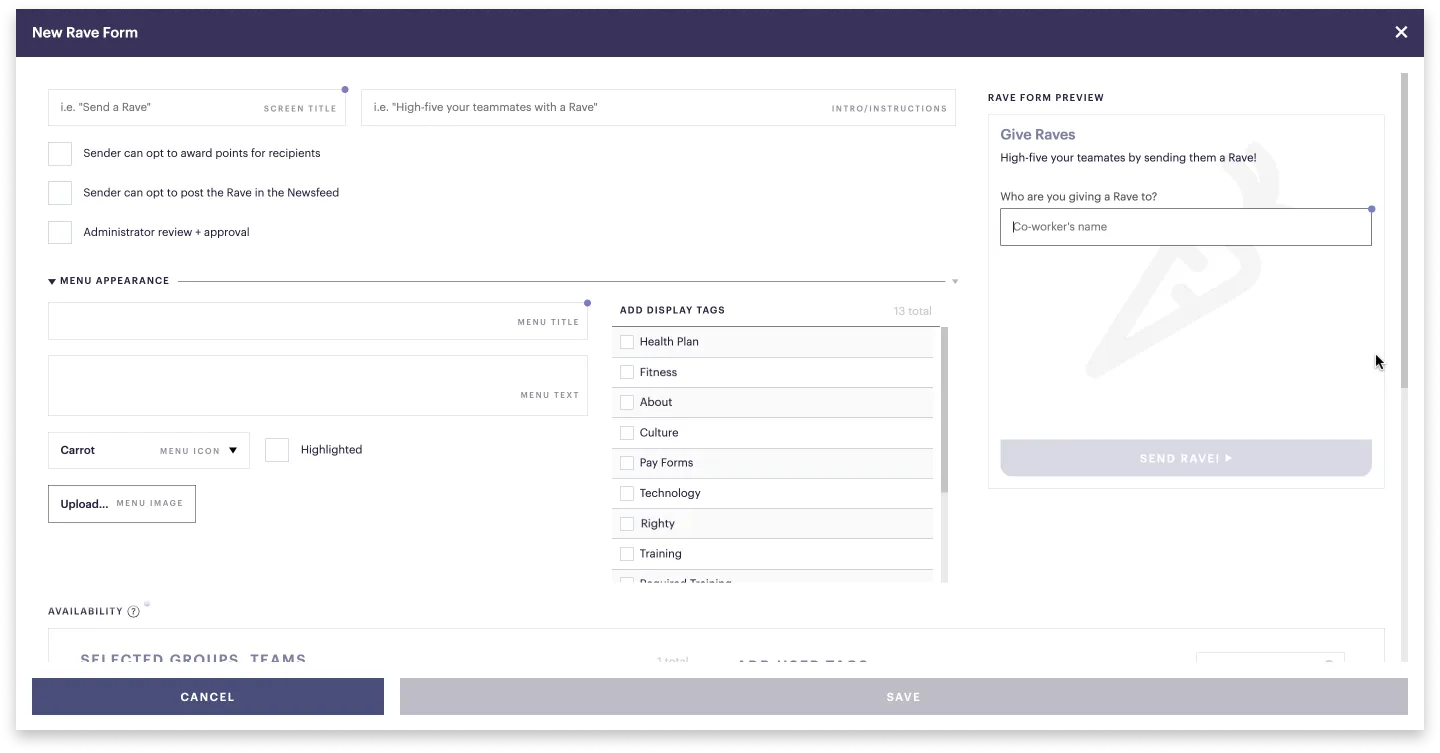Check Administrator review + approval
This screenshot has height=753, width=1440.
point(60,232)
